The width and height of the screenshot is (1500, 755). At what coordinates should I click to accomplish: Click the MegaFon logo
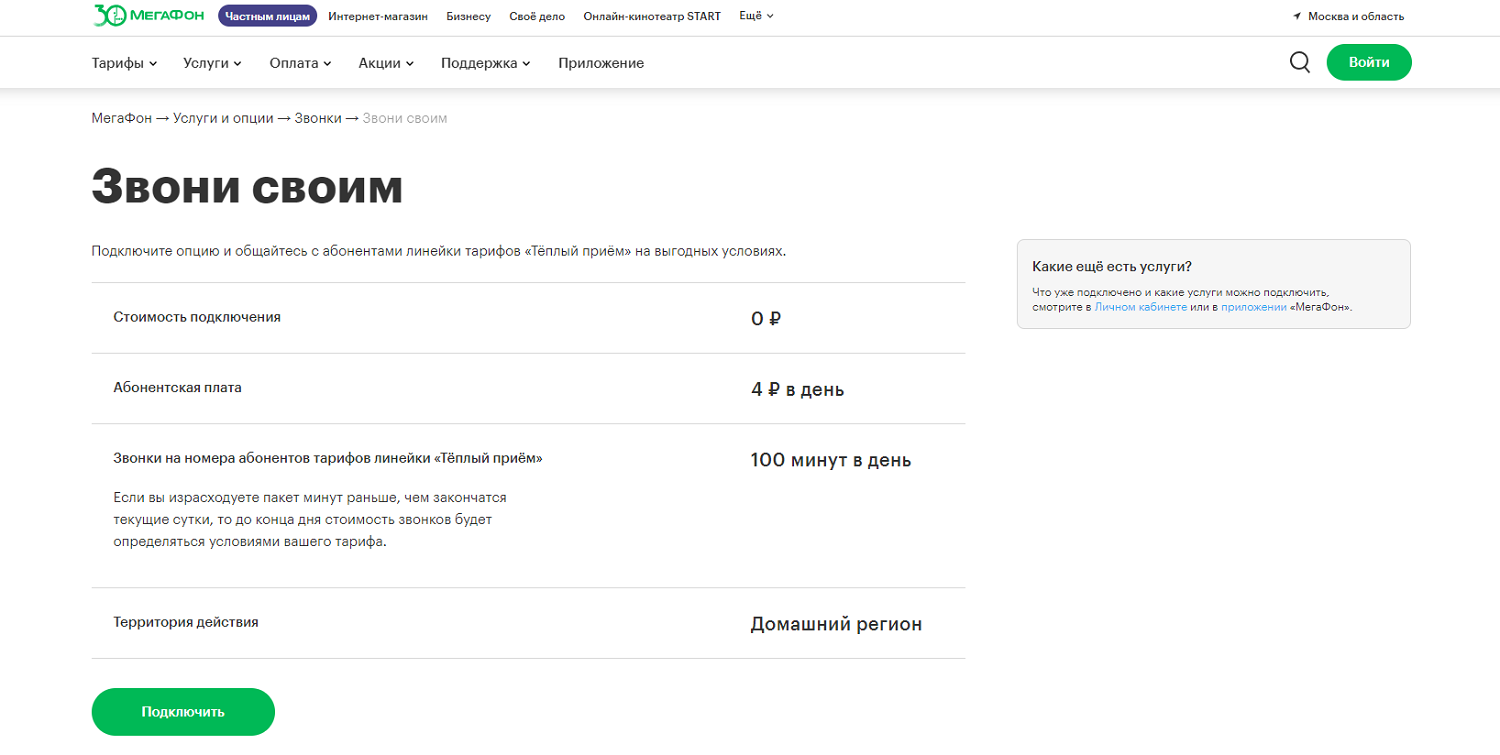(x=151, y=16)
